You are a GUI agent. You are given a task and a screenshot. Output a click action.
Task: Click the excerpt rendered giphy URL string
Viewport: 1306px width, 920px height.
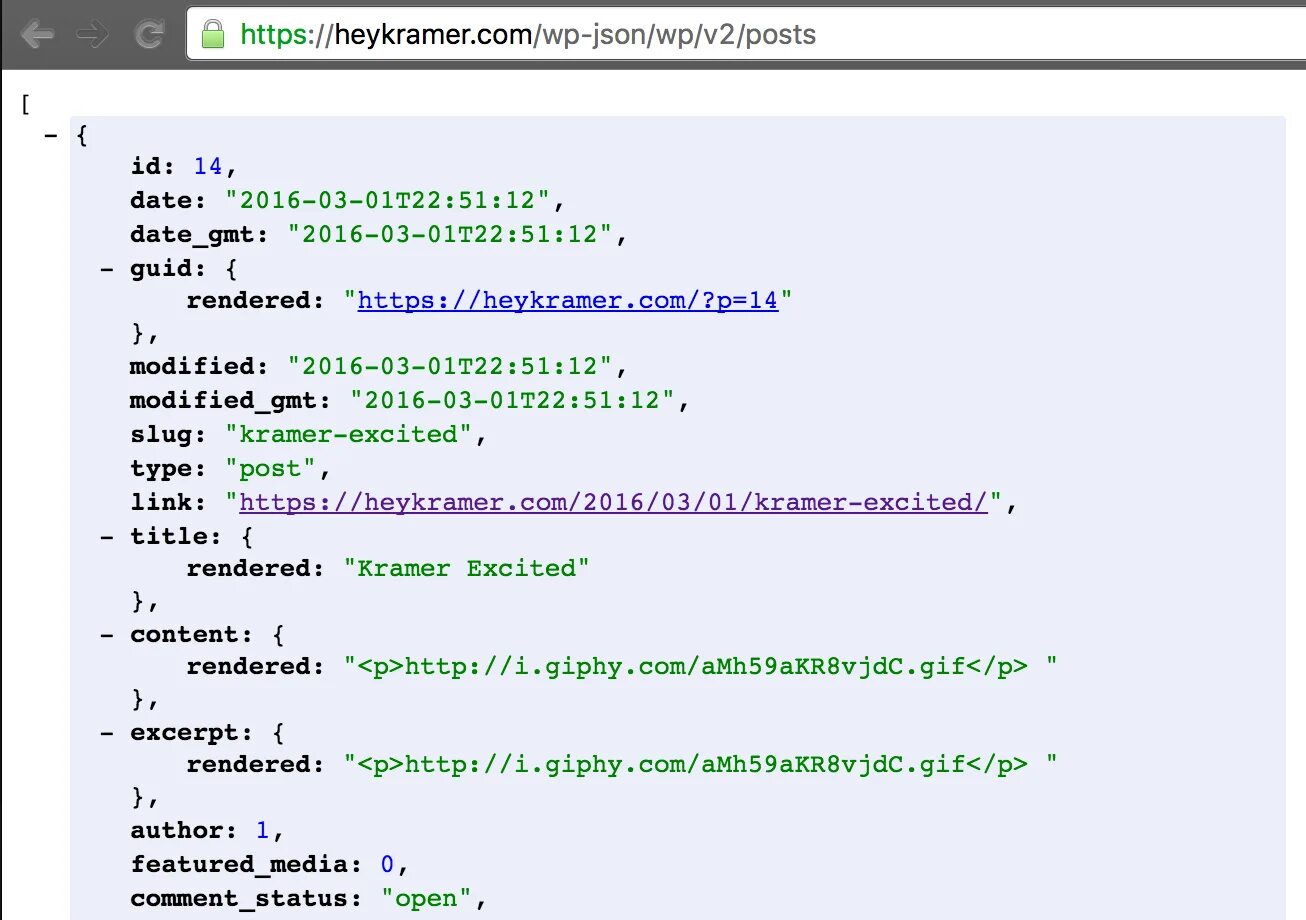click(x=701, y=764)
